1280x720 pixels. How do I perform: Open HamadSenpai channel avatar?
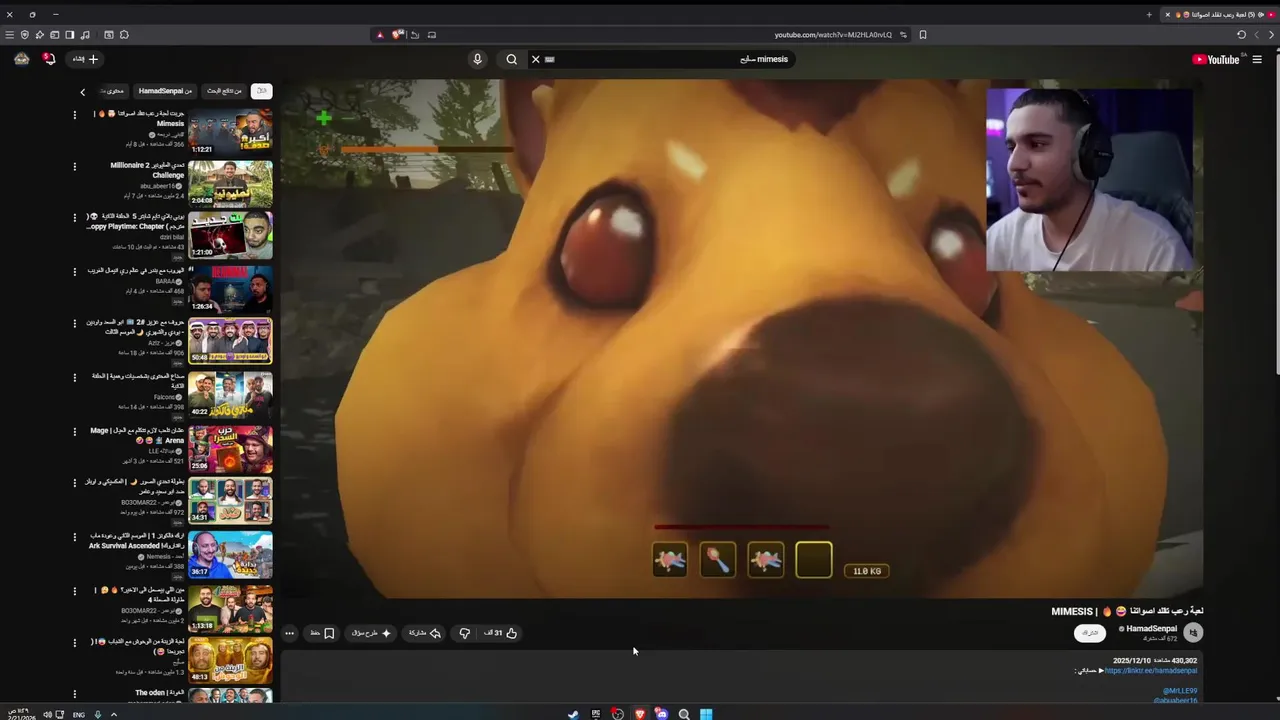(1193, 633)
